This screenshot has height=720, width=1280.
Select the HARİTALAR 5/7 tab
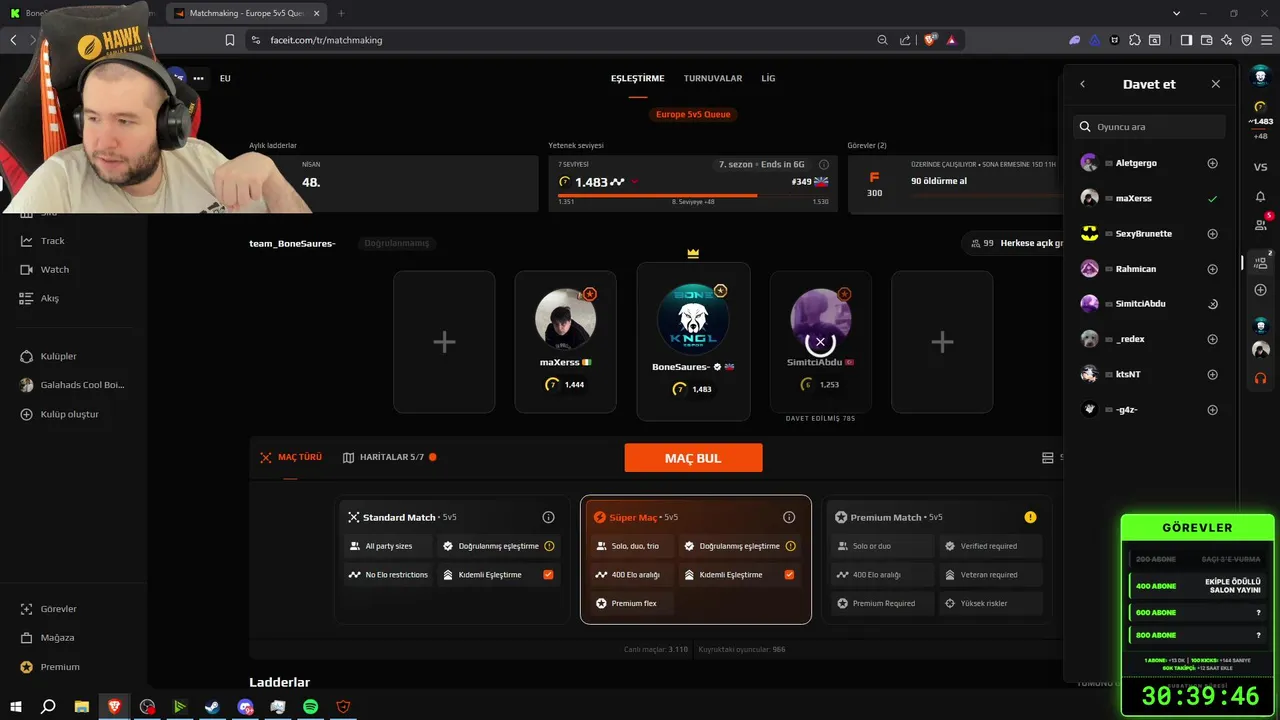[389, 457]
